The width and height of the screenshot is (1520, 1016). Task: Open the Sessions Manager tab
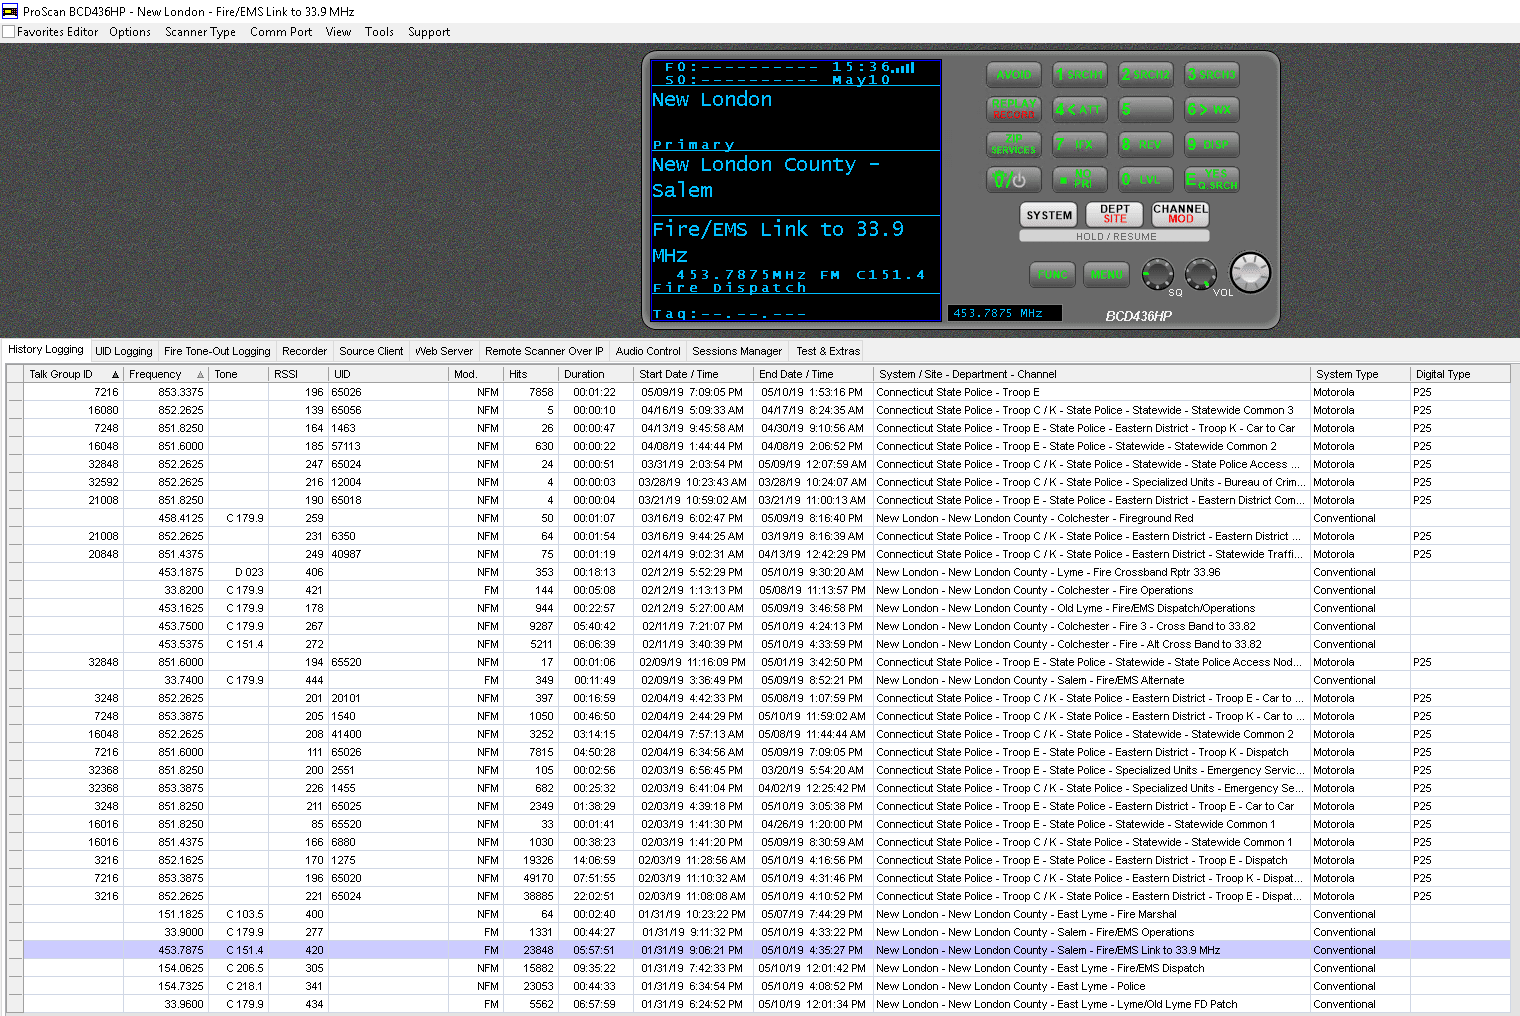(x=737, y=351)
